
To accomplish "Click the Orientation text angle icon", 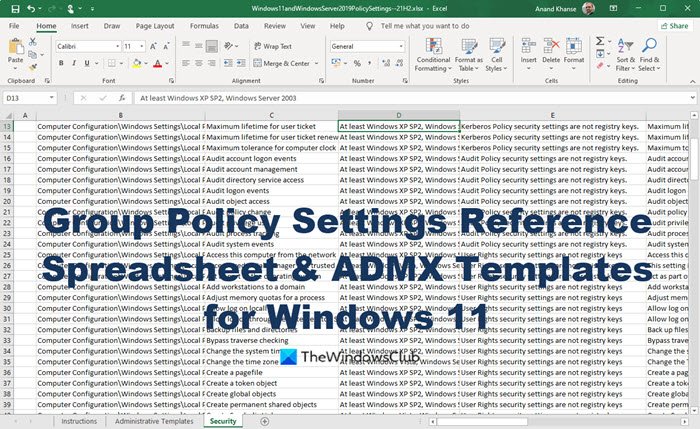I will pyautogui.click(x=229, y=46).
